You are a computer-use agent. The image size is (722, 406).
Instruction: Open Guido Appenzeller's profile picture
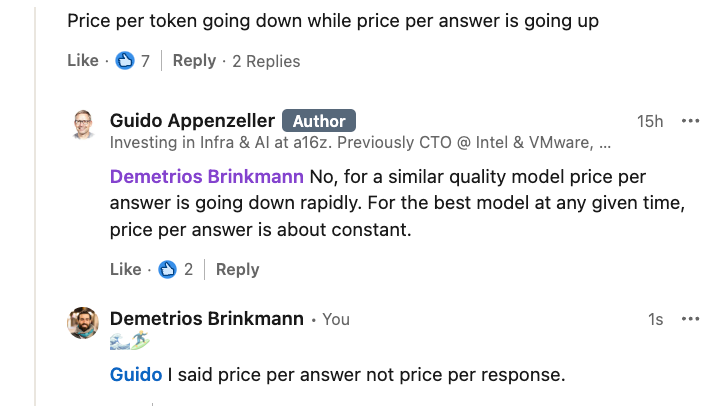pos(84,124)
